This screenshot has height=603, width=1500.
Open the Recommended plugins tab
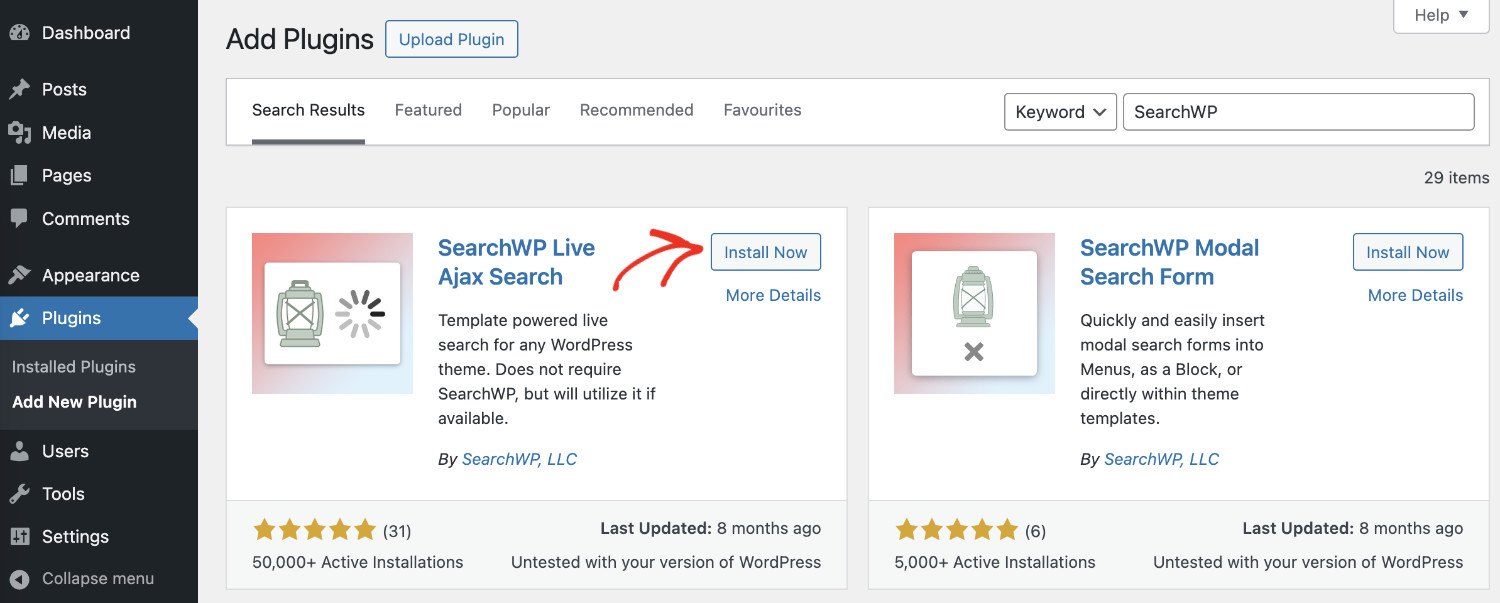636,110
